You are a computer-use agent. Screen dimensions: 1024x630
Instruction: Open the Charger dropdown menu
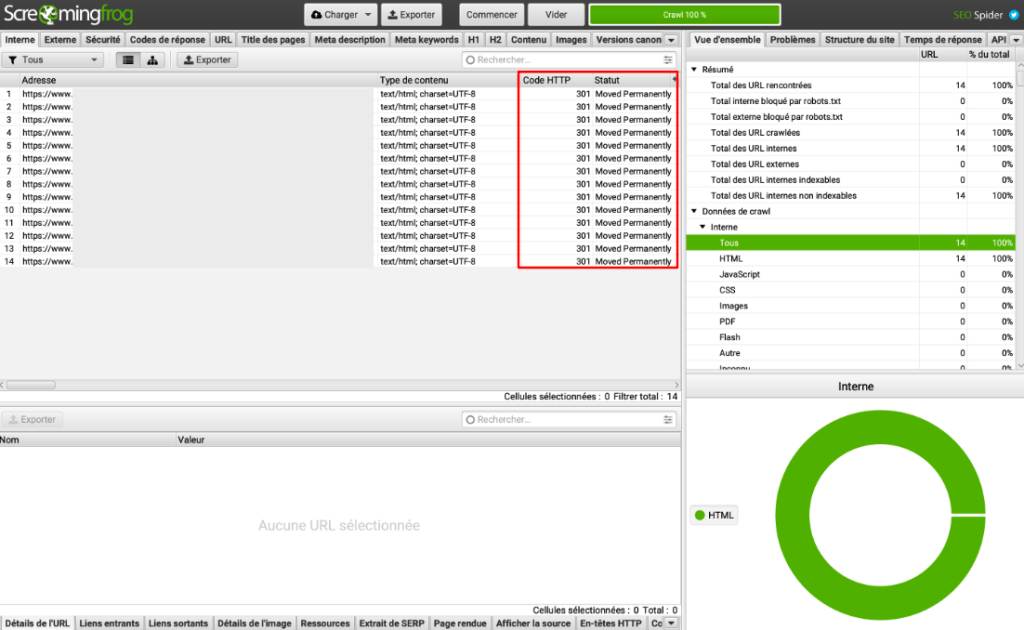(341, 15)
